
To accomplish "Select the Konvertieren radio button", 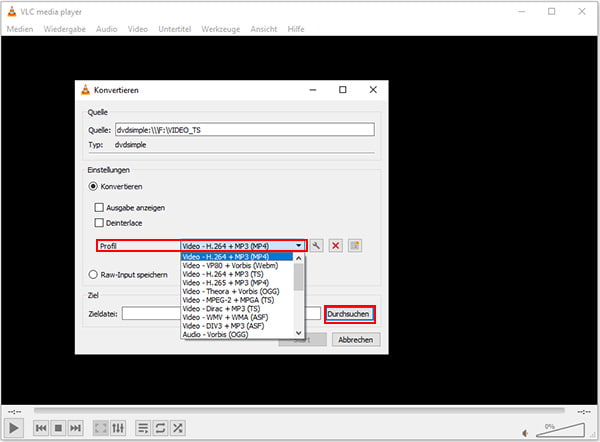I will coord(93,186).
